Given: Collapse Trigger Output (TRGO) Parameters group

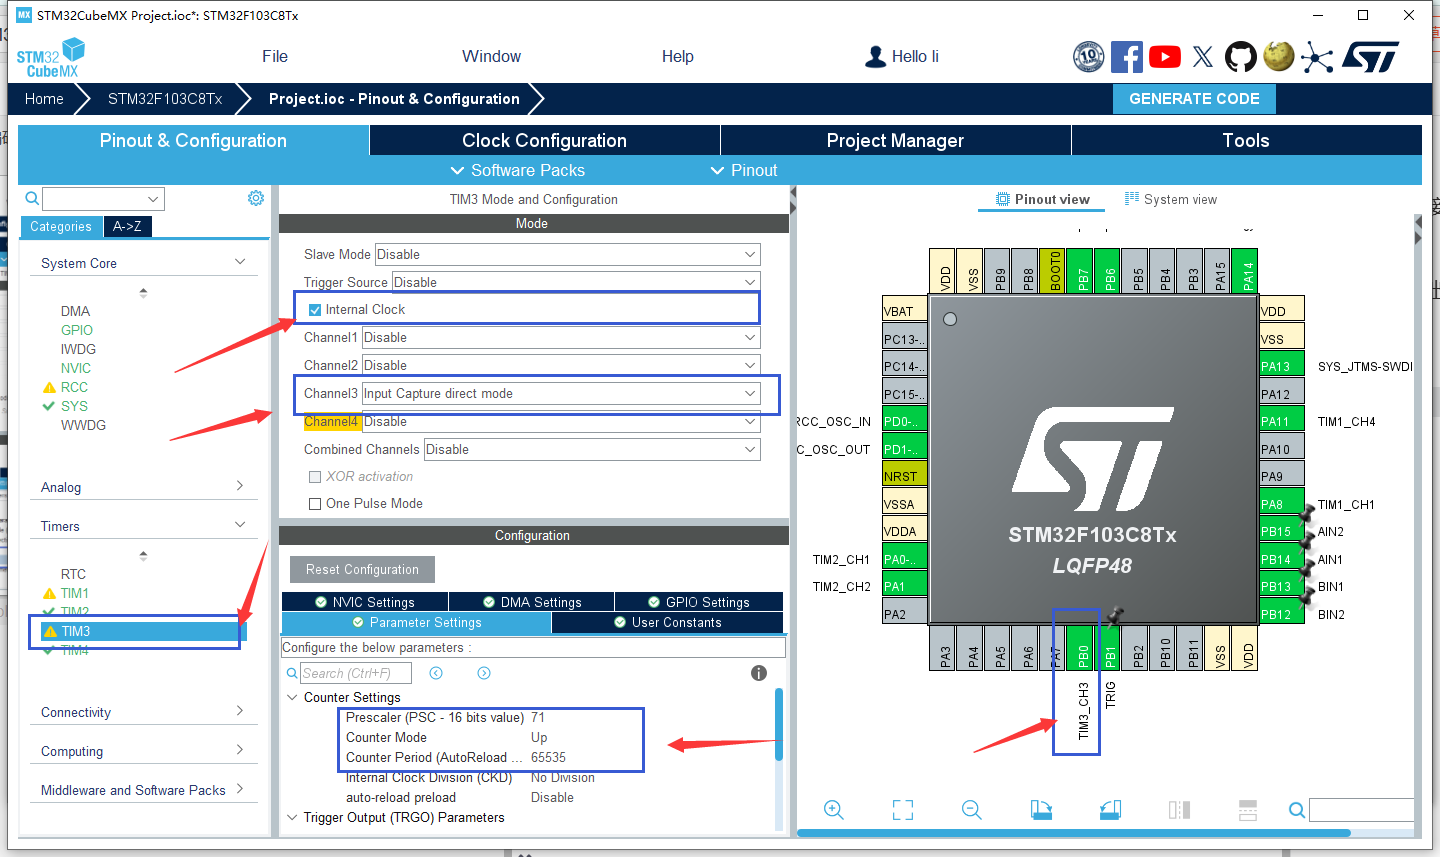Looking at the screenshot, I should click(292, 817).
